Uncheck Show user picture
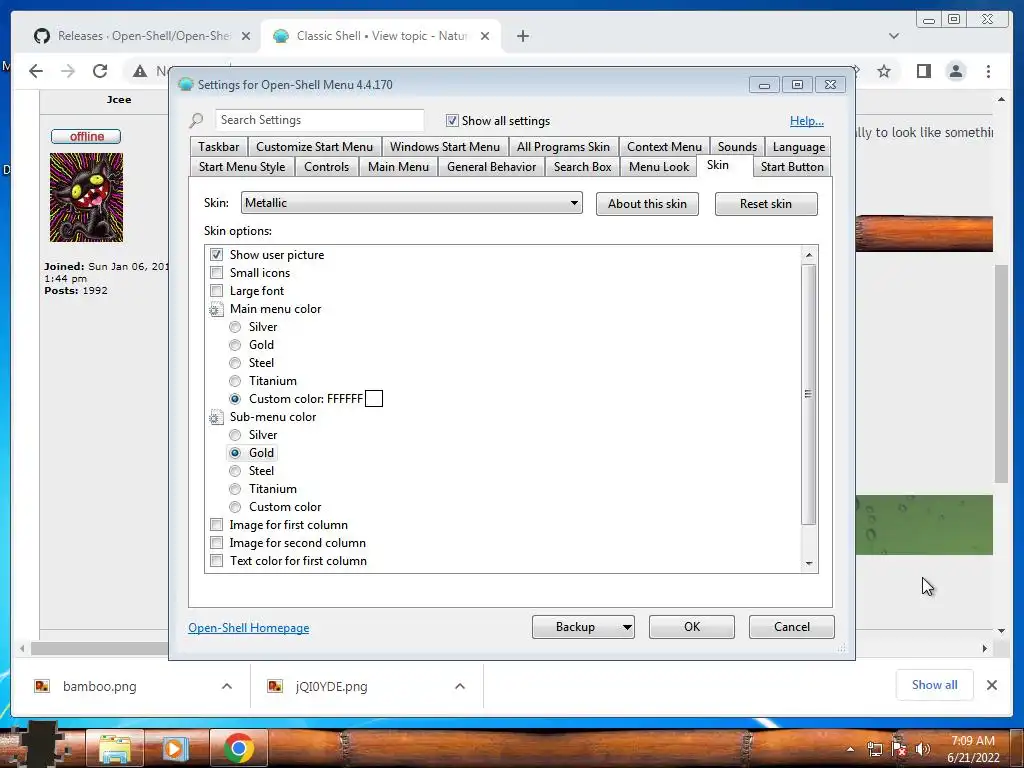Screen dimensions: 1024x768 pos(216,255)
